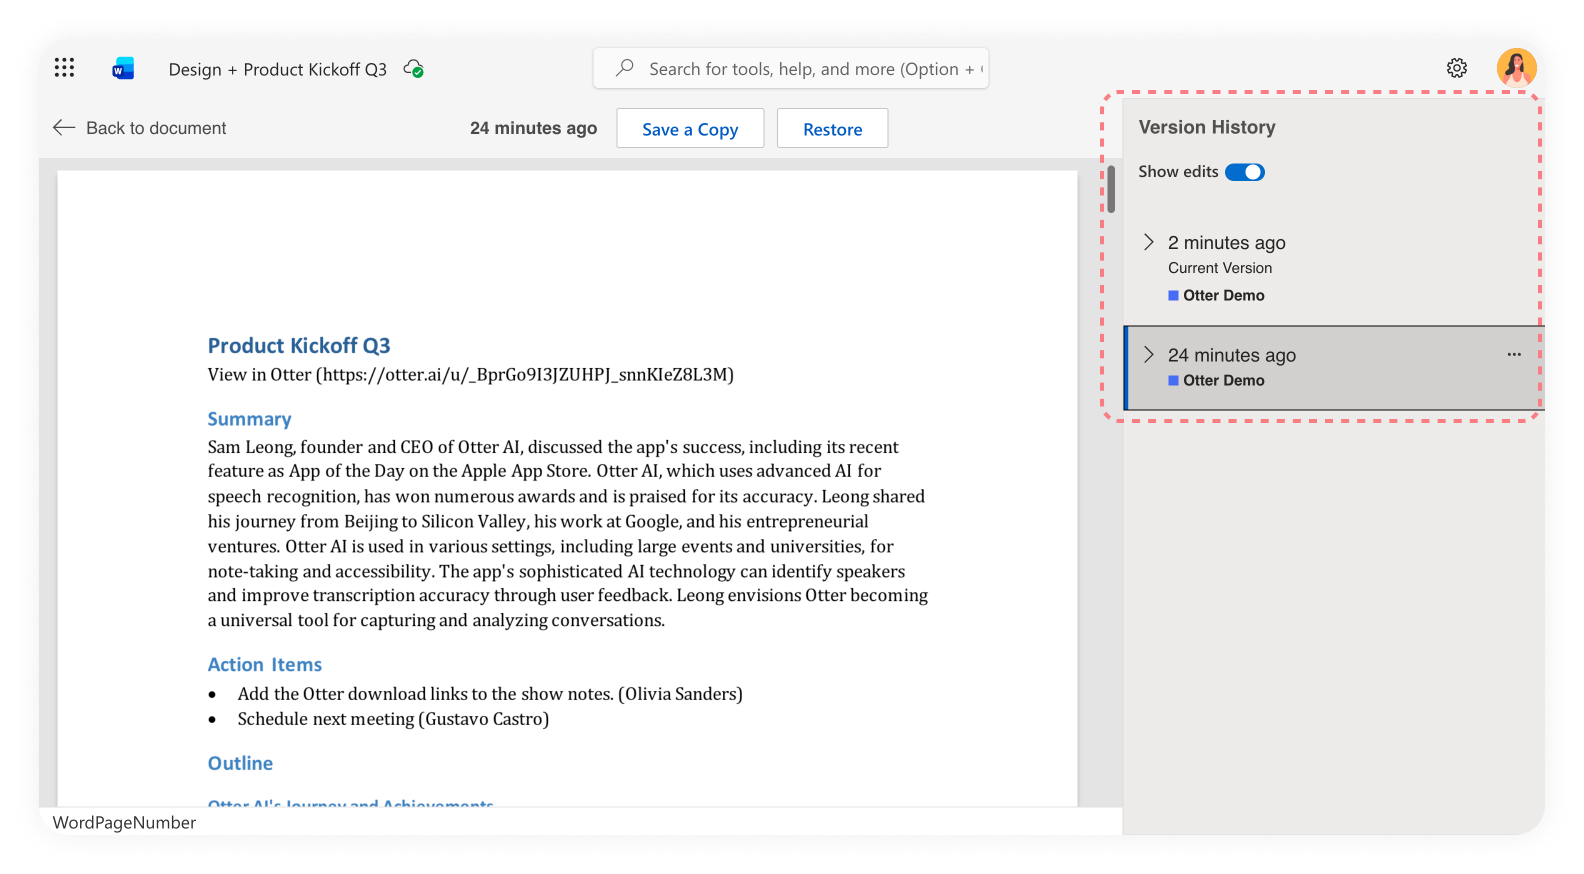
Task: Open the user profile avatar
Action: coord(1516,67)
